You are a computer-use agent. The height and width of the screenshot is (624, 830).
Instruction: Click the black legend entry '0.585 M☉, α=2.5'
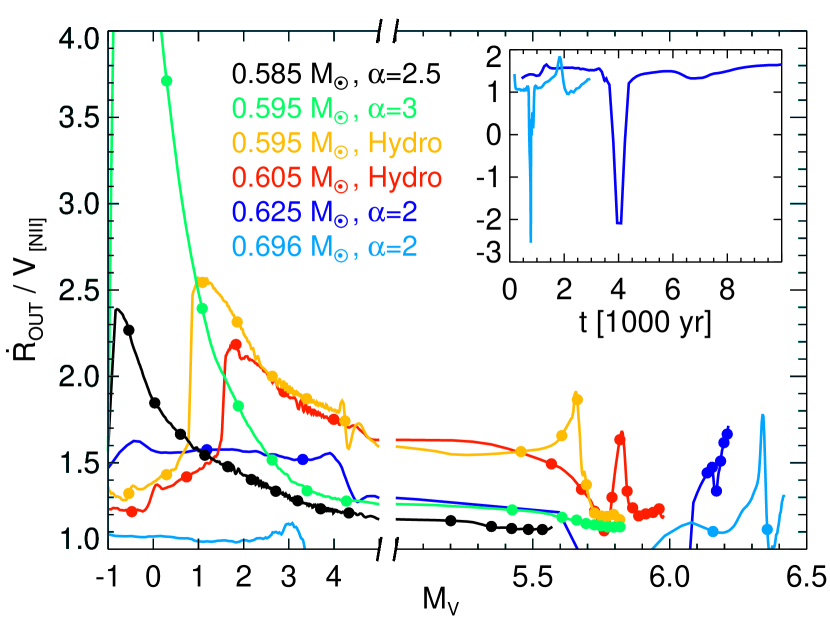point(336,74)
